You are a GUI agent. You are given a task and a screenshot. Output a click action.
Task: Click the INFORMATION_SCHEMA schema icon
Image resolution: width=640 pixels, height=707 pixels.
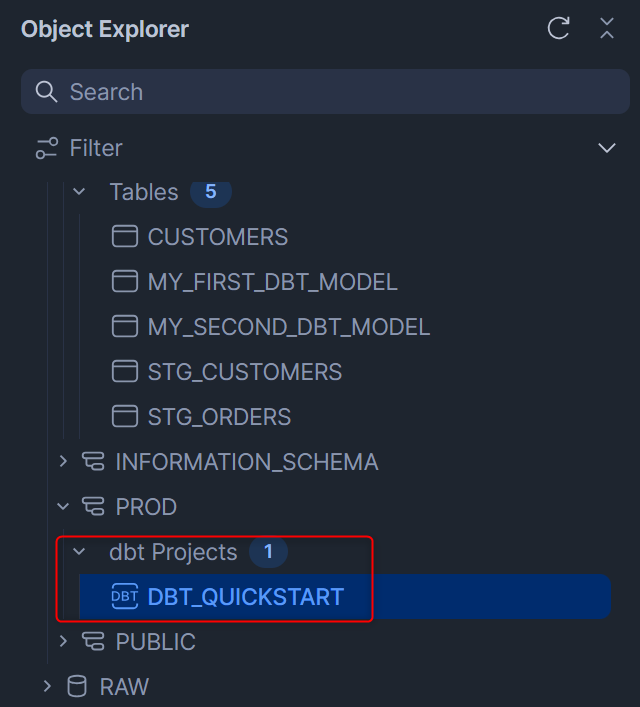(93, 462)
